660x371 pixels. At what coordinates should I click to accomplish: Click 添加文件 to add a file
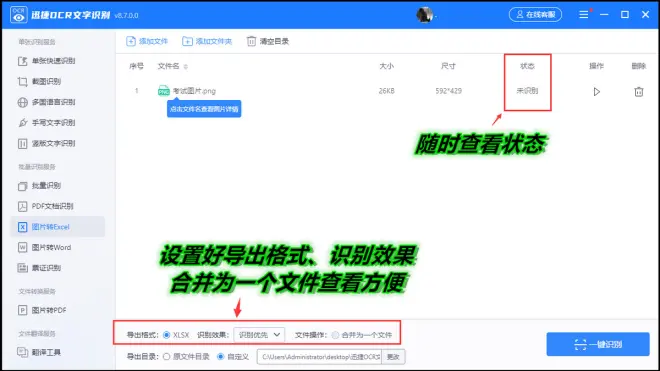point(147,41)
